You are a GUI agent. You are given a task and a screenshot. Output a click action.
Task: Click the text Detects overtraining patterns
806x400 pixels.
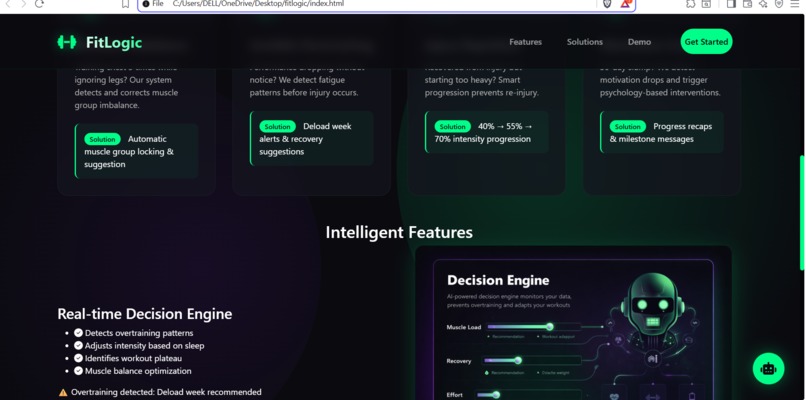click(x=139, y=333)
